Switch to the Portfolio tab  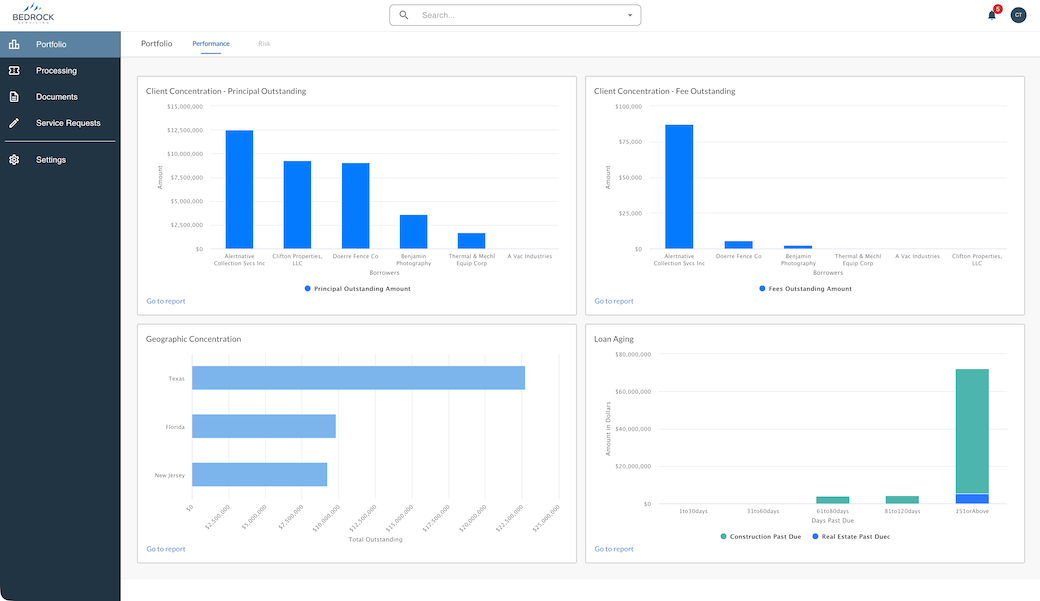pyautogui.click(x=157, y=44)
